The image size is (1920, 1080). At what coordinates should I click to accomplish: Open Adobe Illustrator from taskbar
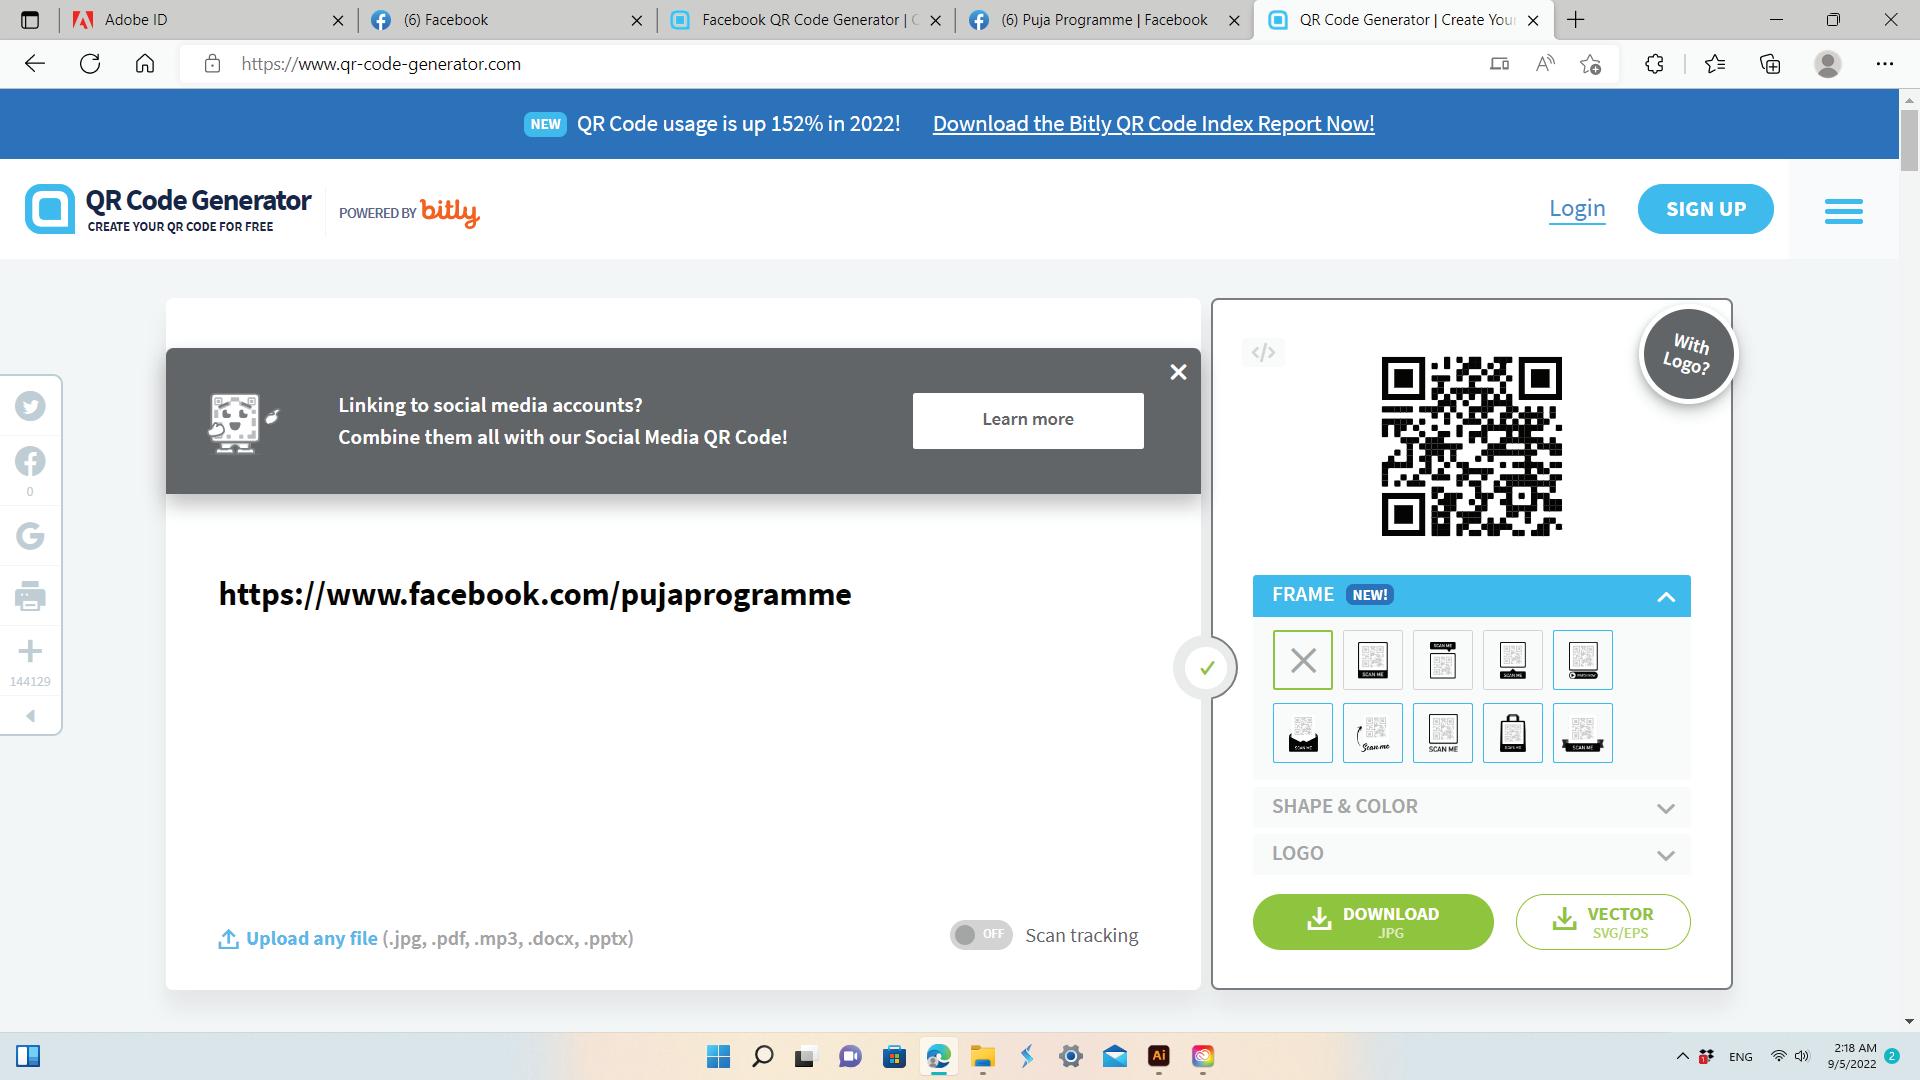[x=1158, y=1056]
